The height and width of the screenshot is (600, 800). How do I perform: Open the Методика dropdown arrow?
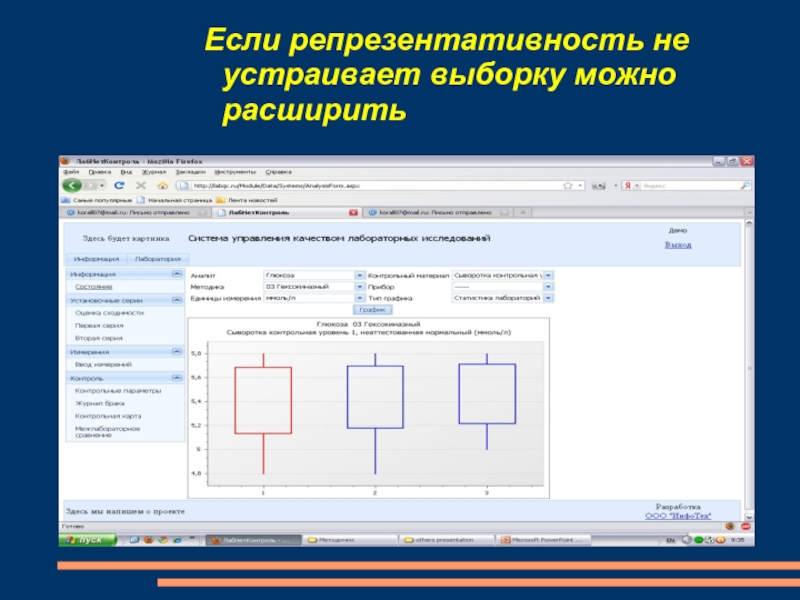[x=360, y=287]
